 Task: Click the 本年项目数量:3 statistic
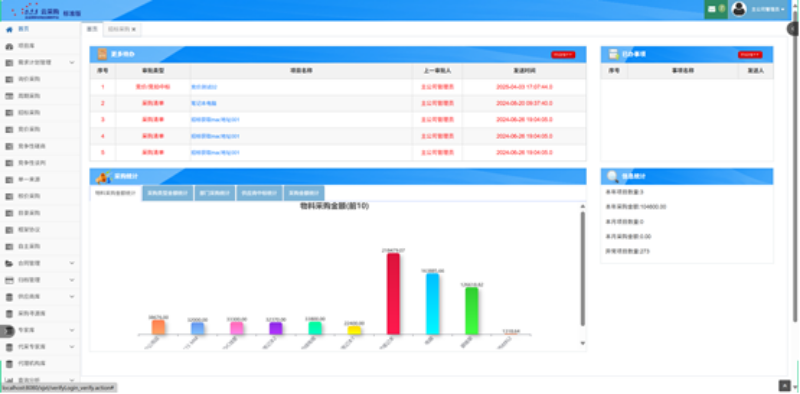coord(624,192)
